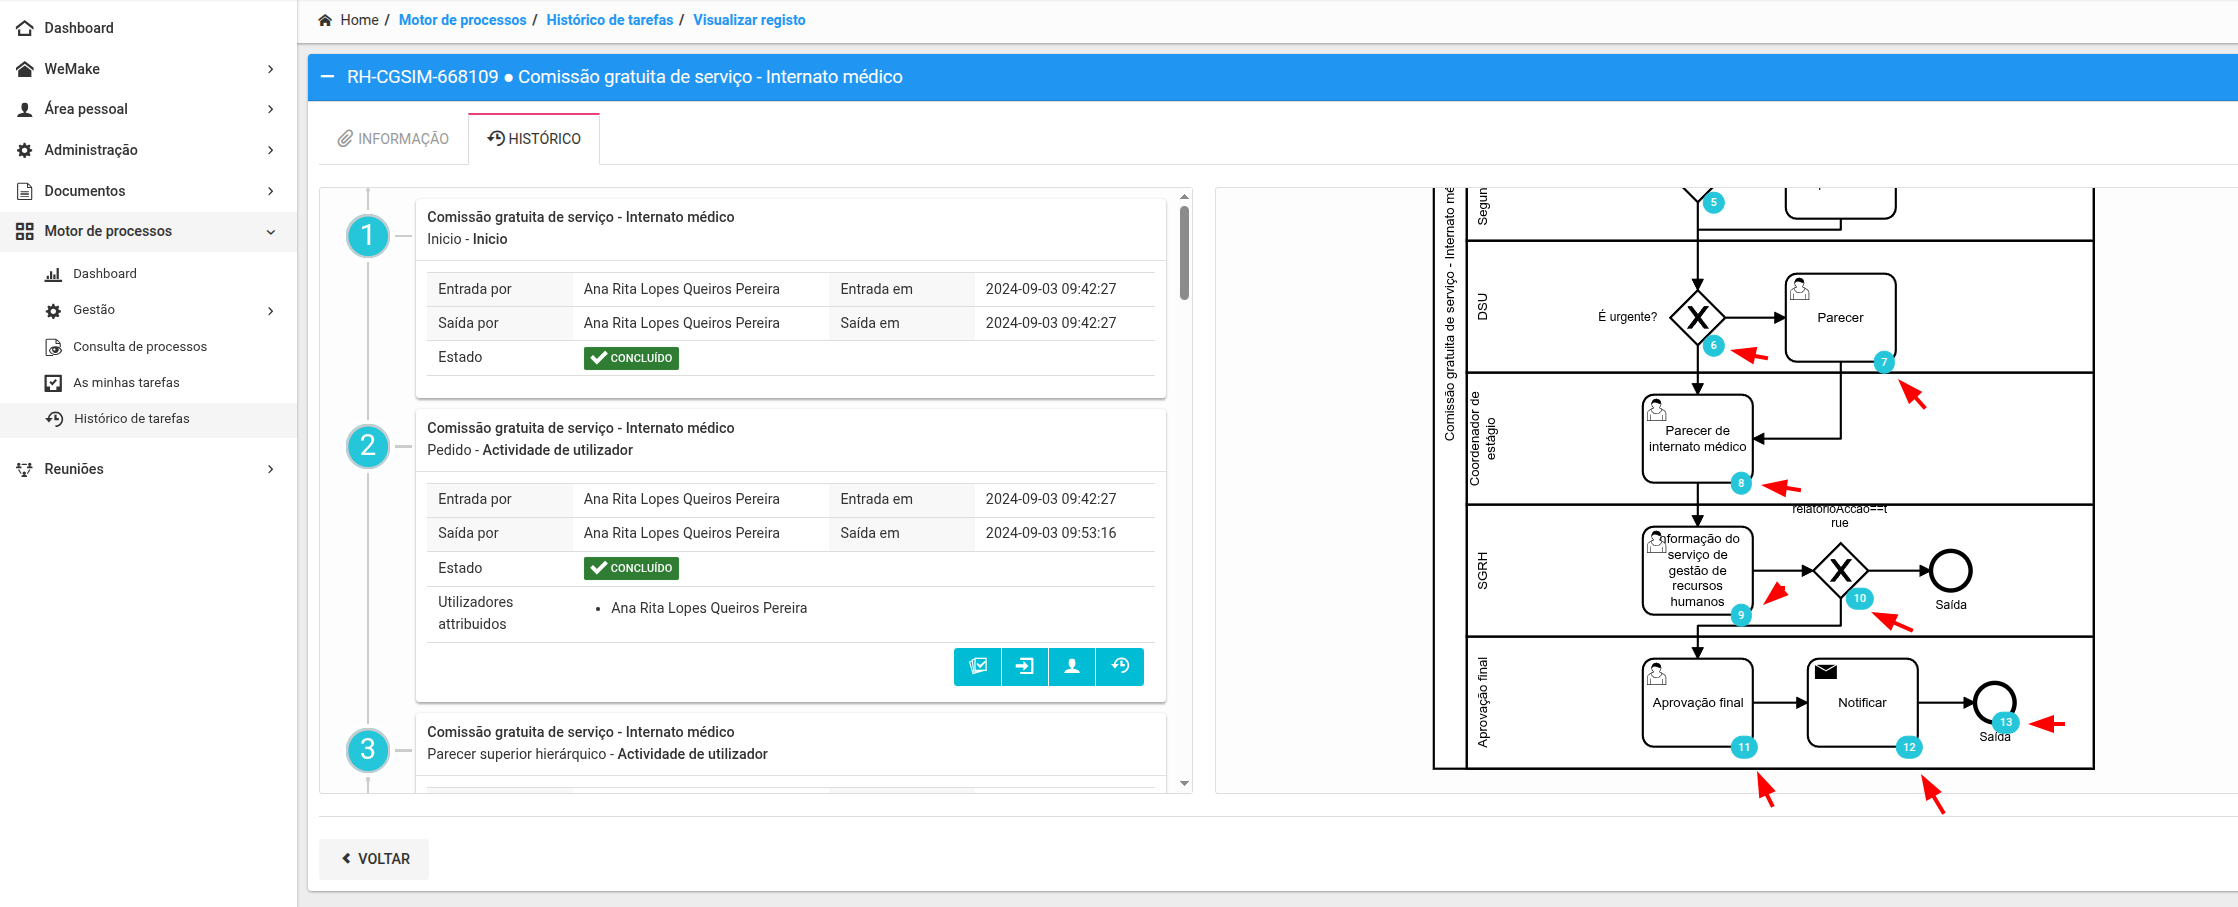Expand the Gestão submenu
The width and height of the screenshot is (2238, 907).
[x=160, y=310]
